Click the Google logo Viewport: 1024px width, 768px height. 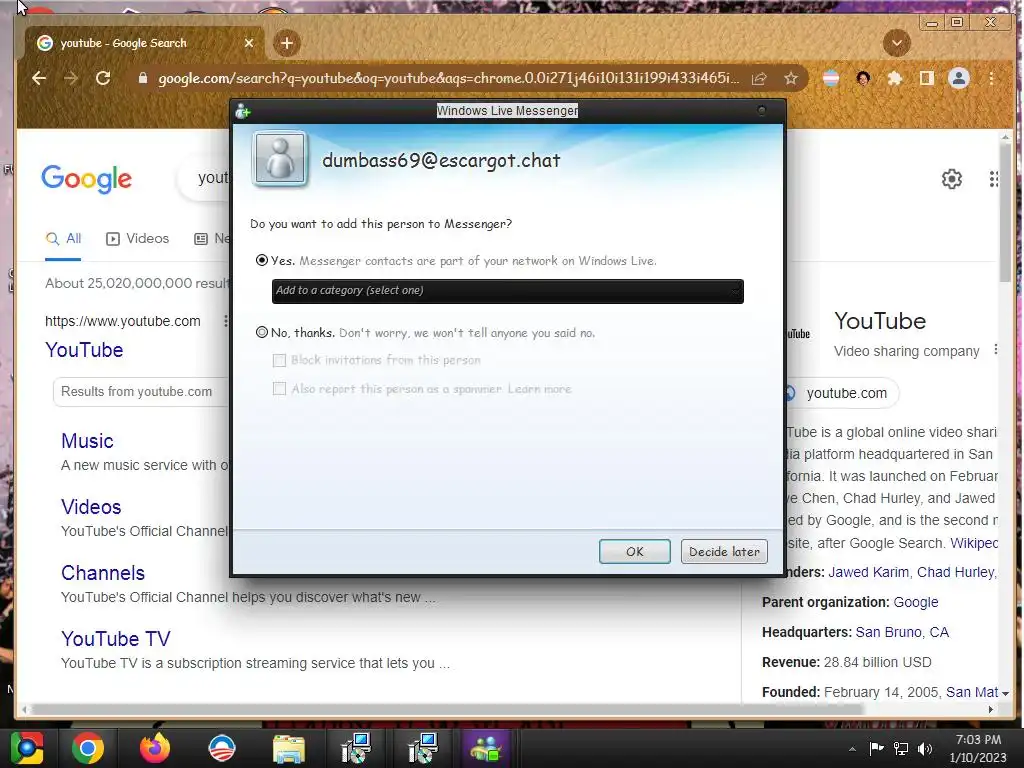(x=87, y=178)
